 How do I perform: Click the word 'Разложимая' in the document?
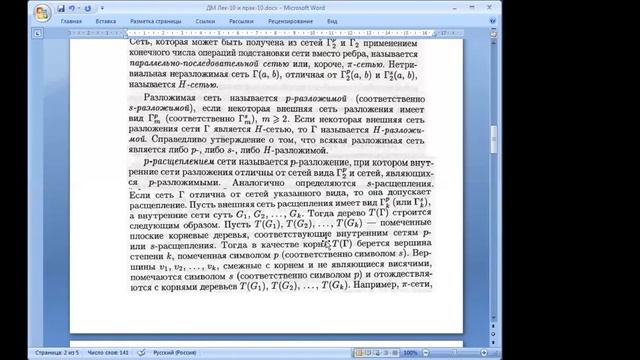tap(169, 98)
